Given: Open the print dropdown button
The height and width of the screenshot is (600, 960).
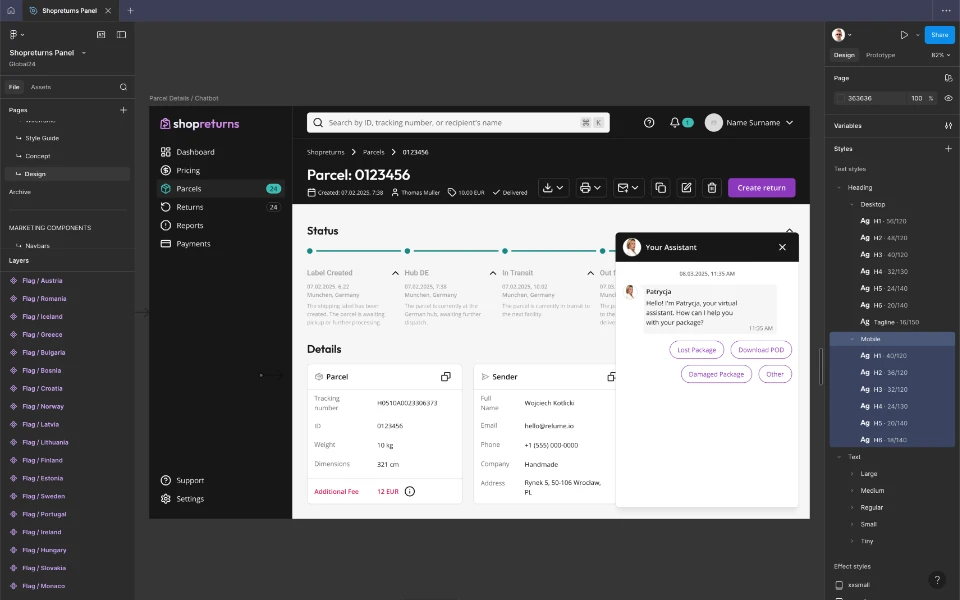Looking at the screenshot, I should click(591, 188).
